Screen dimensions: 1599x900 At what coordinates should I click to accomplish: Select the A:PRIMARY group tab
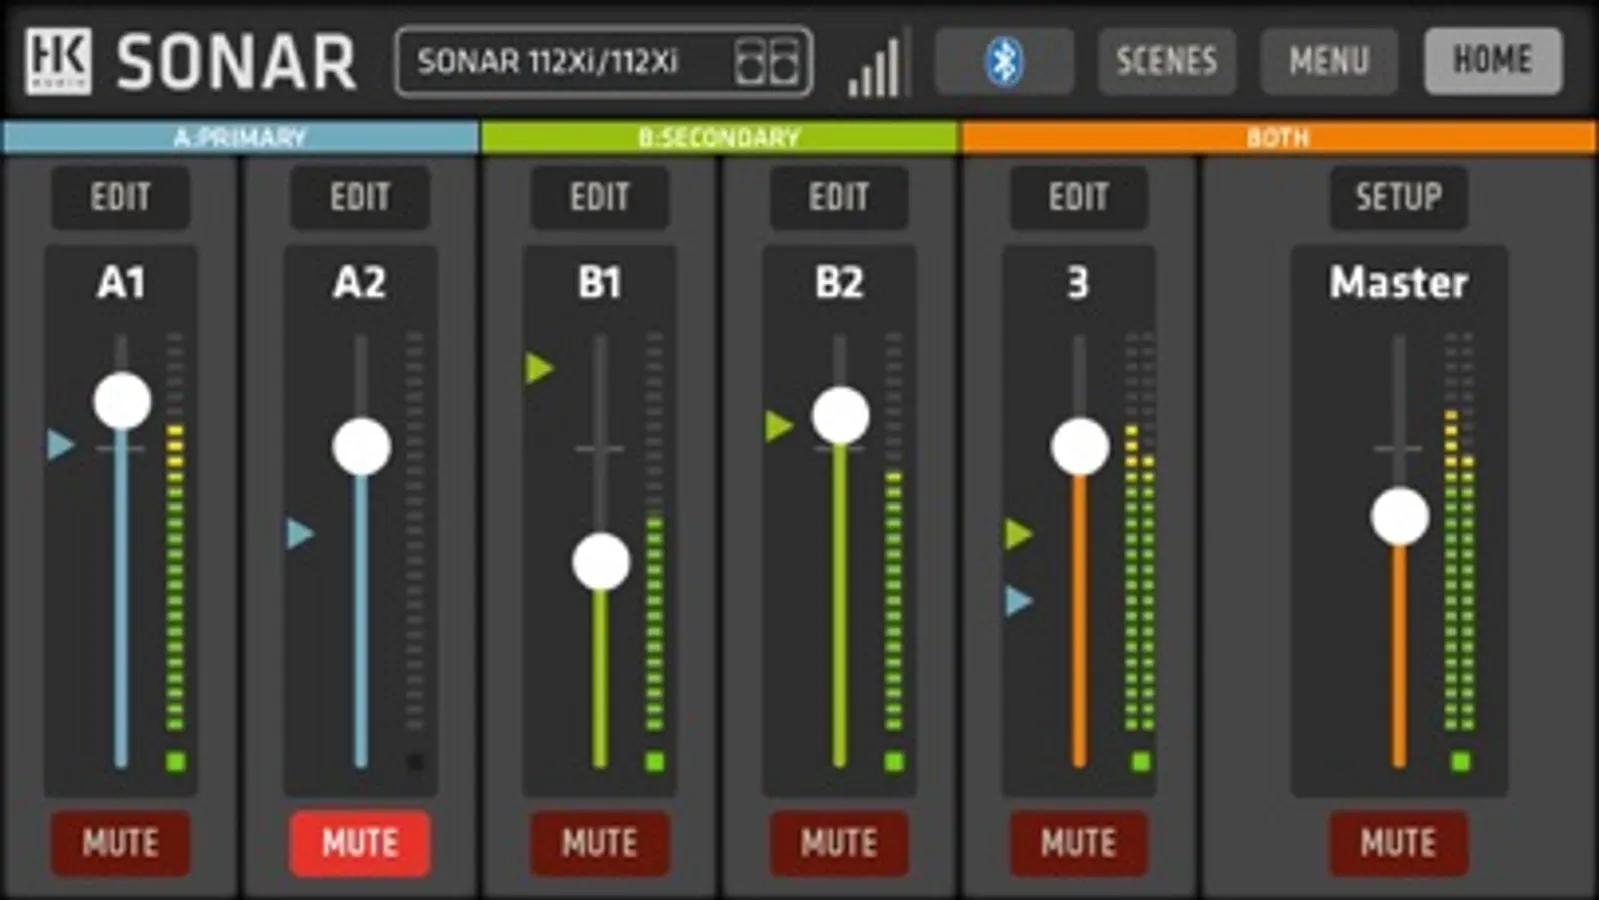pos(240,137)
